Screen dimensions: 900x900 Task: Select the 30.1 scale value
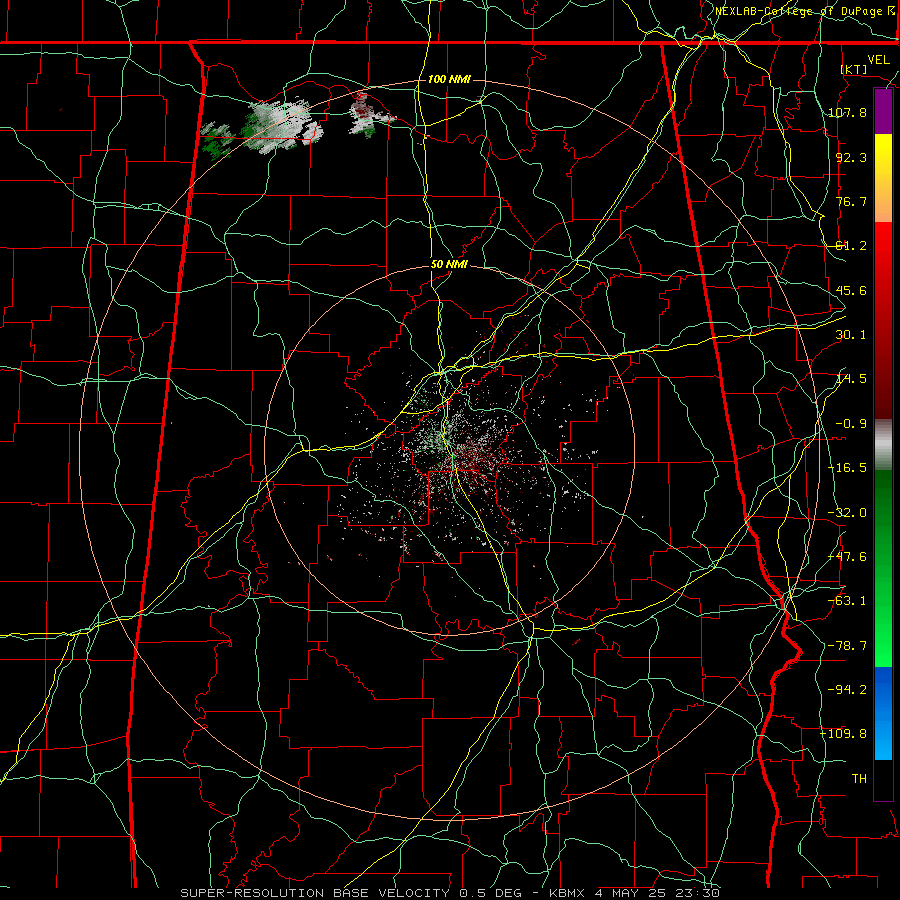coord(851,335)
